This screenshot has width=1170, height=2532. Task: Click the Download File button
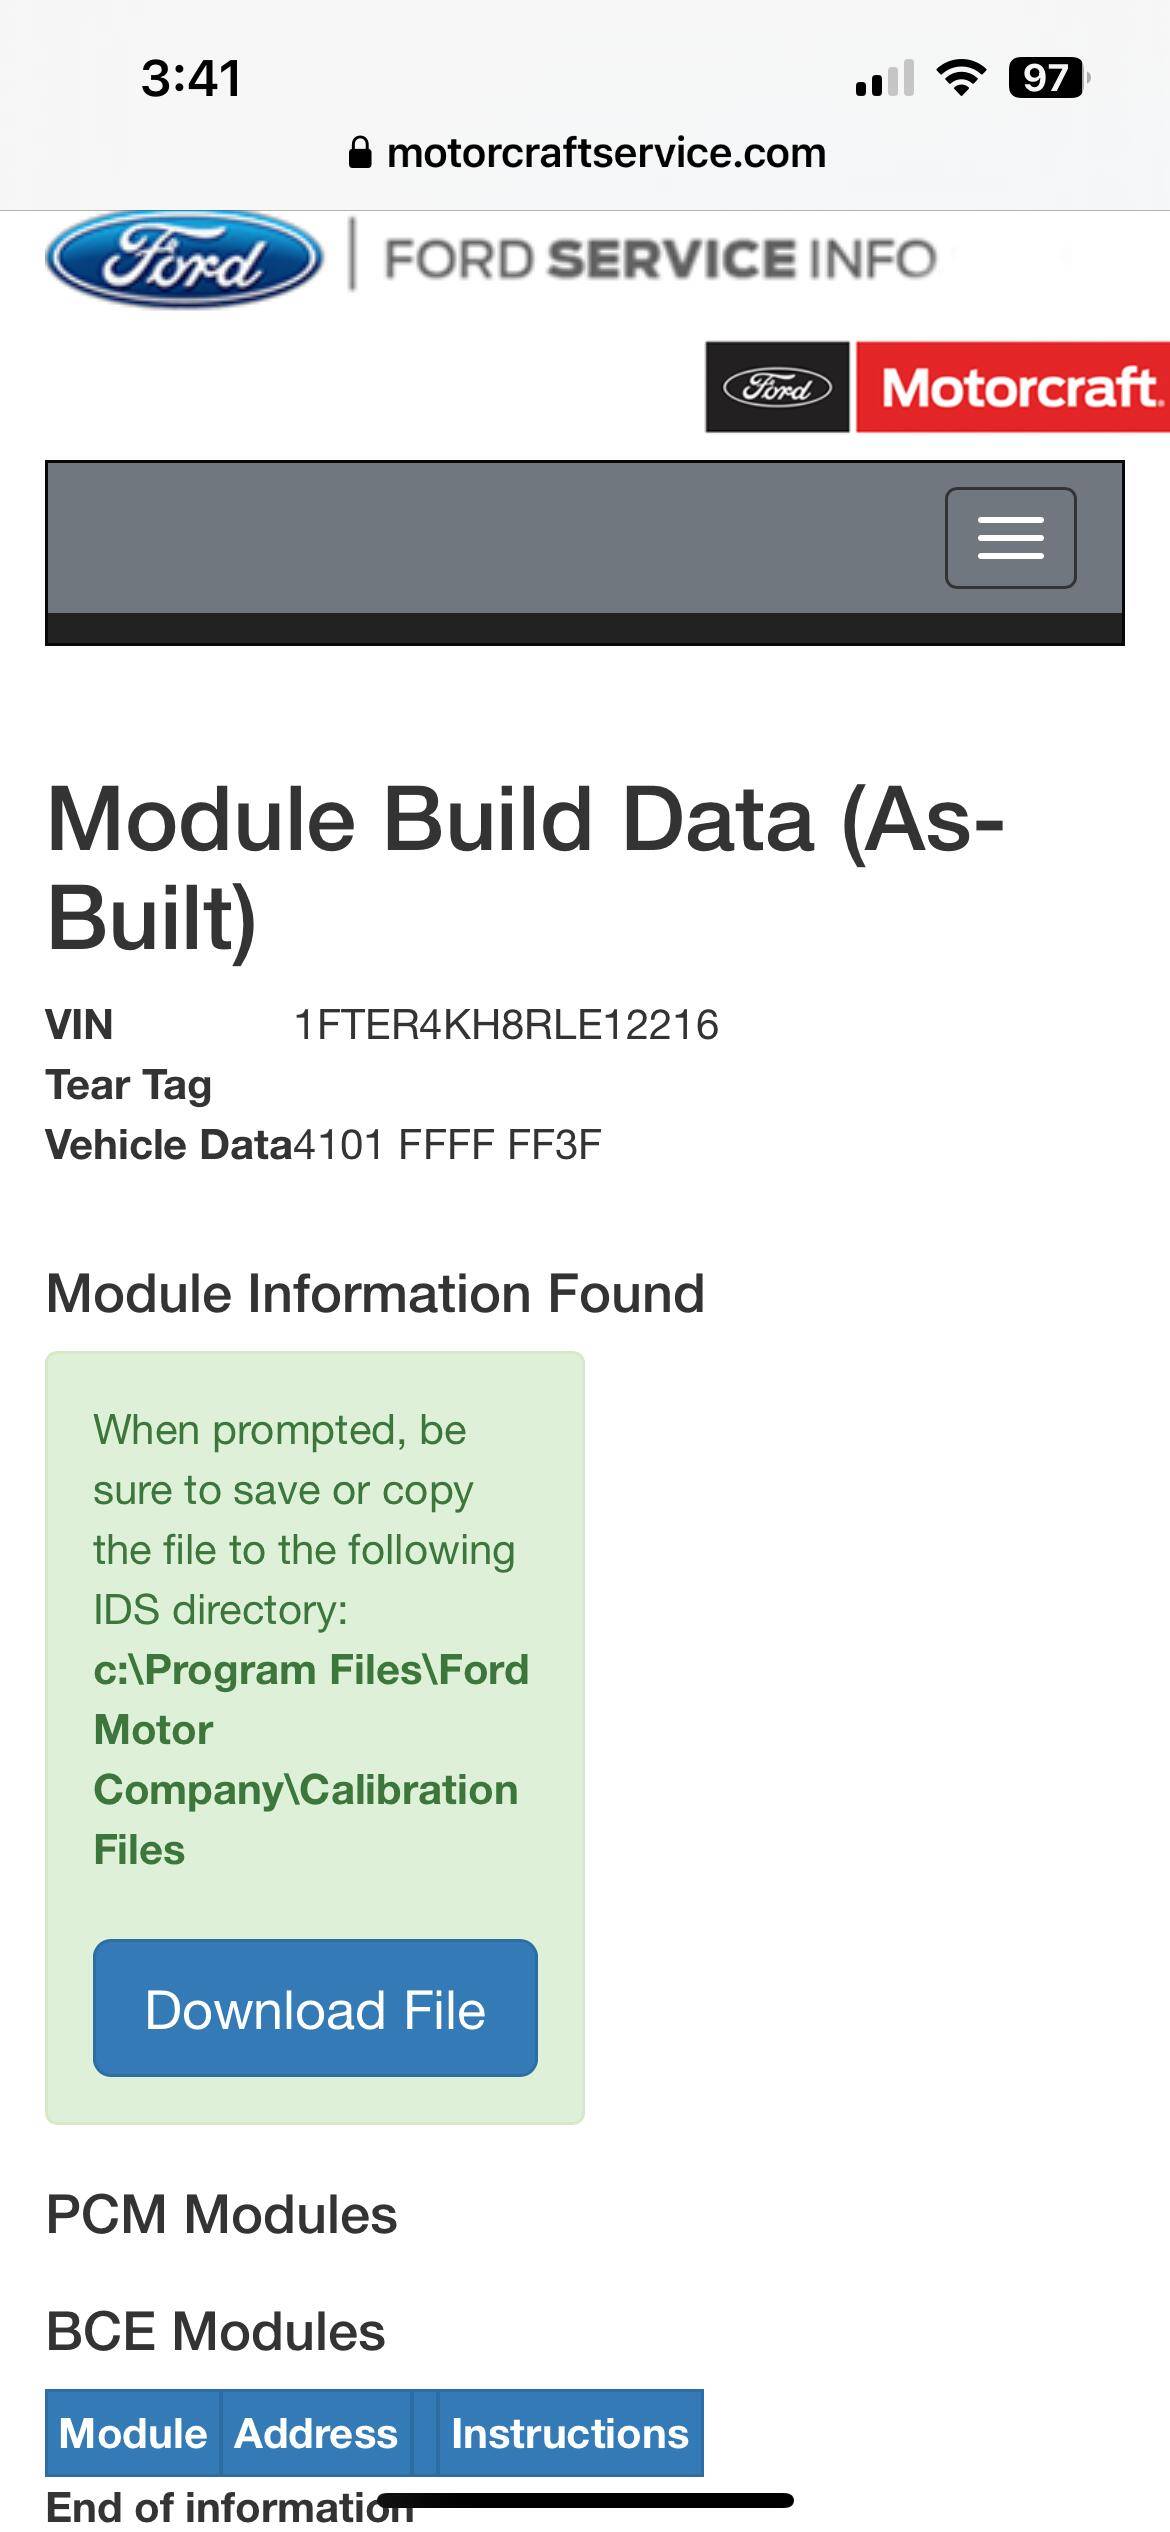click(315, 2008)
